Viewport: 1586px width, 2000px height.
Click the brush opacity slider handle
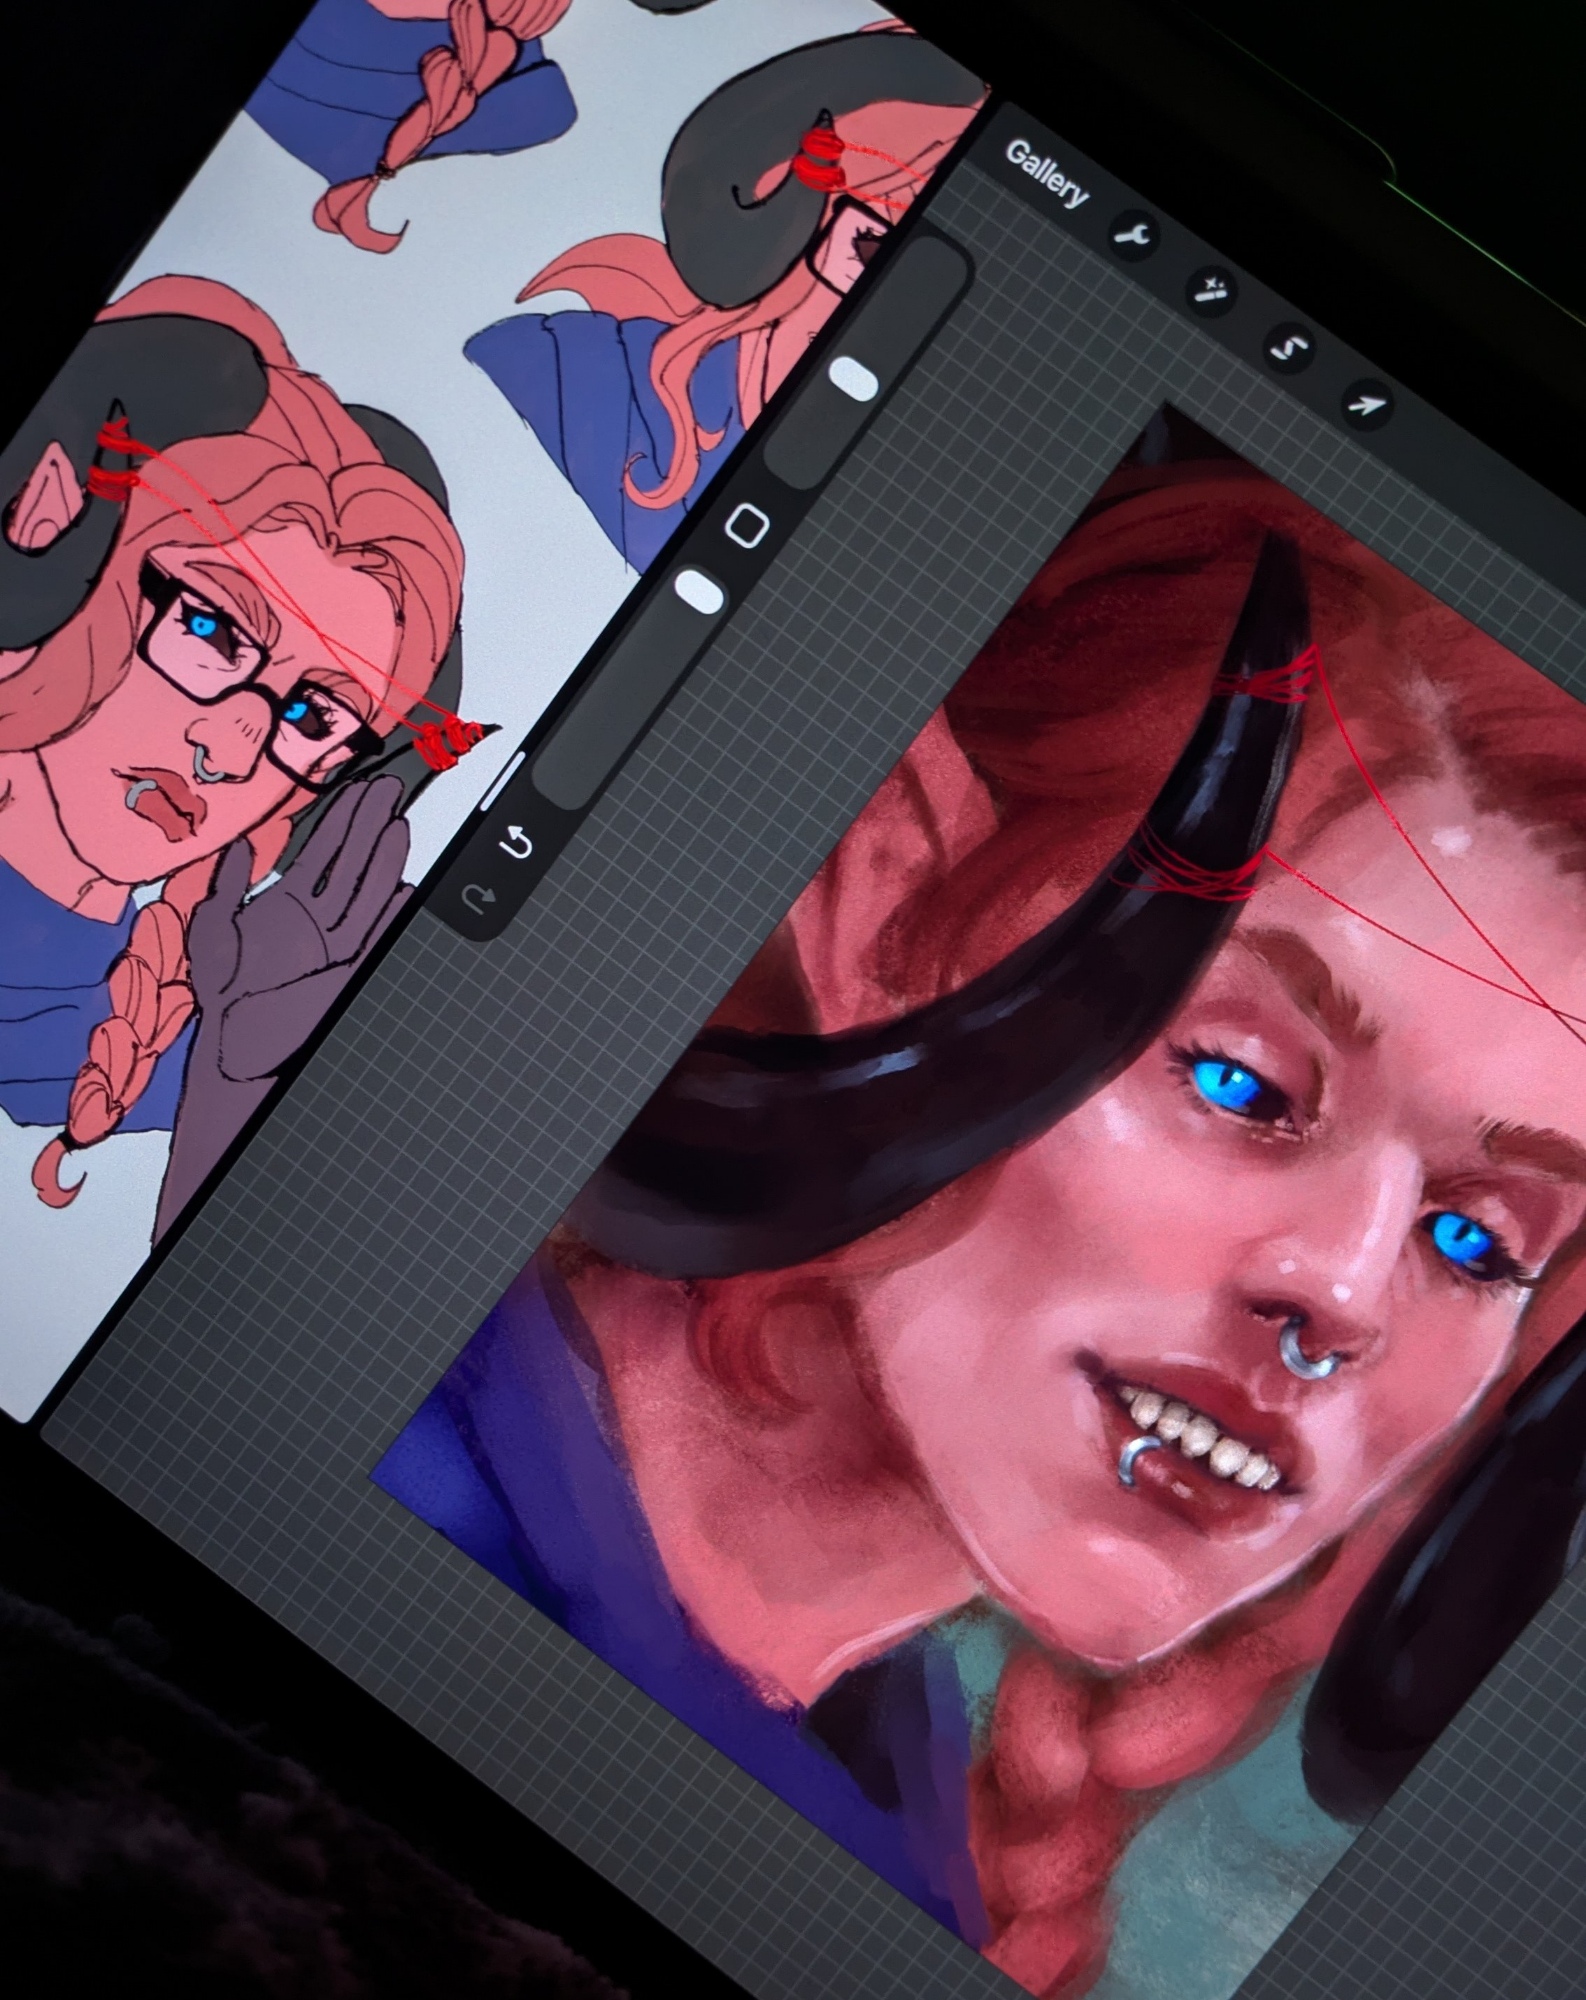(699, 591)
